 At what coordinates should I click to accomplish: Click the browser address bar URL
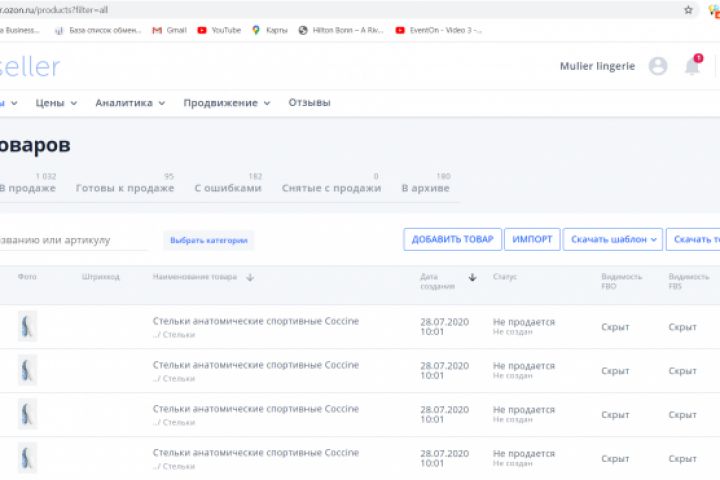[x=54, y=10]
